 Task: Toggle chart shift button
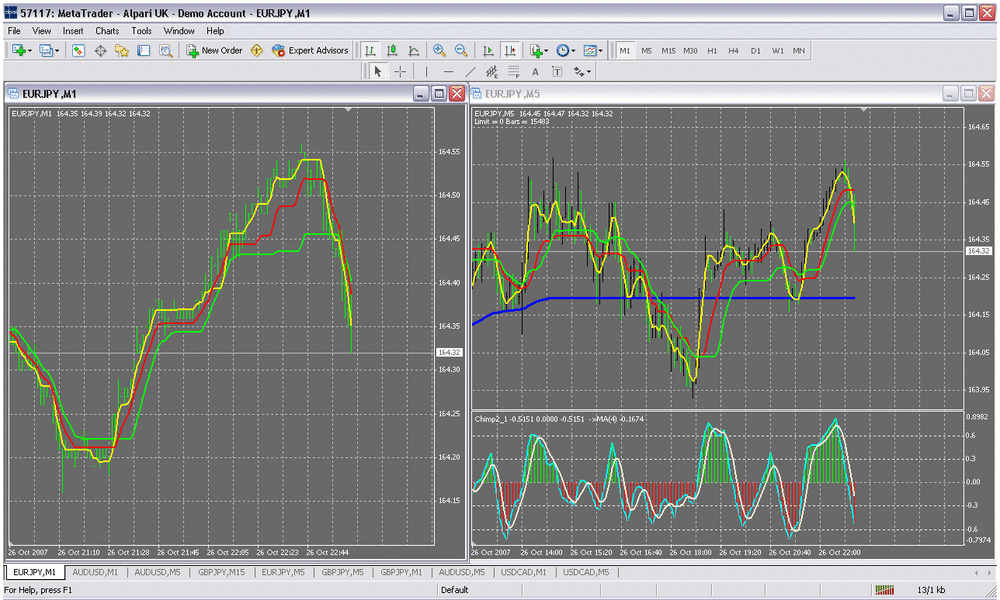[510, 50]
